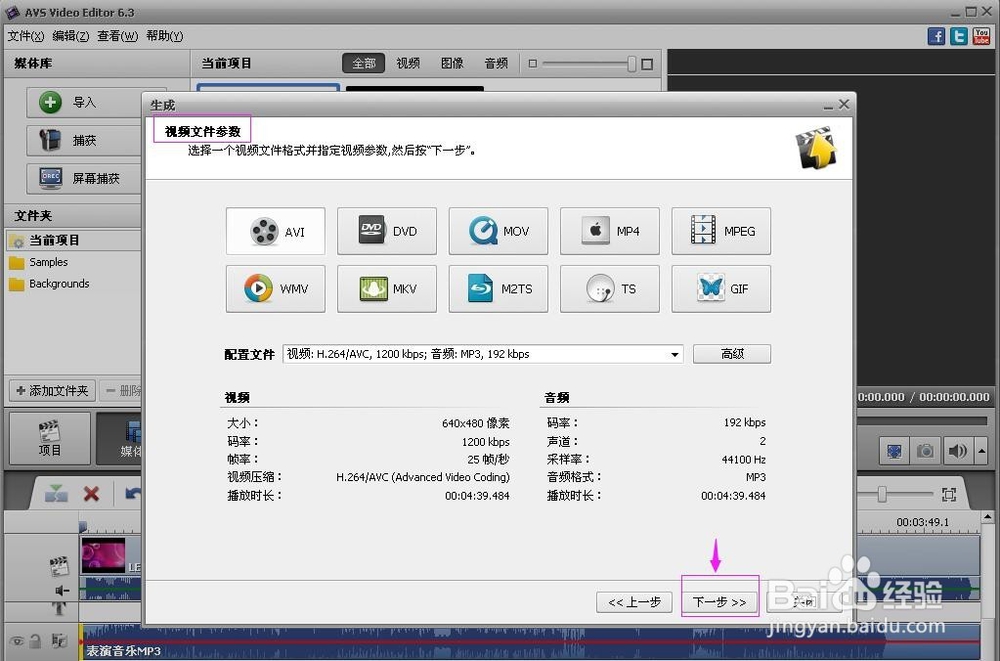Select the TS format button
1000x661 pixels.
coord(610,289)
